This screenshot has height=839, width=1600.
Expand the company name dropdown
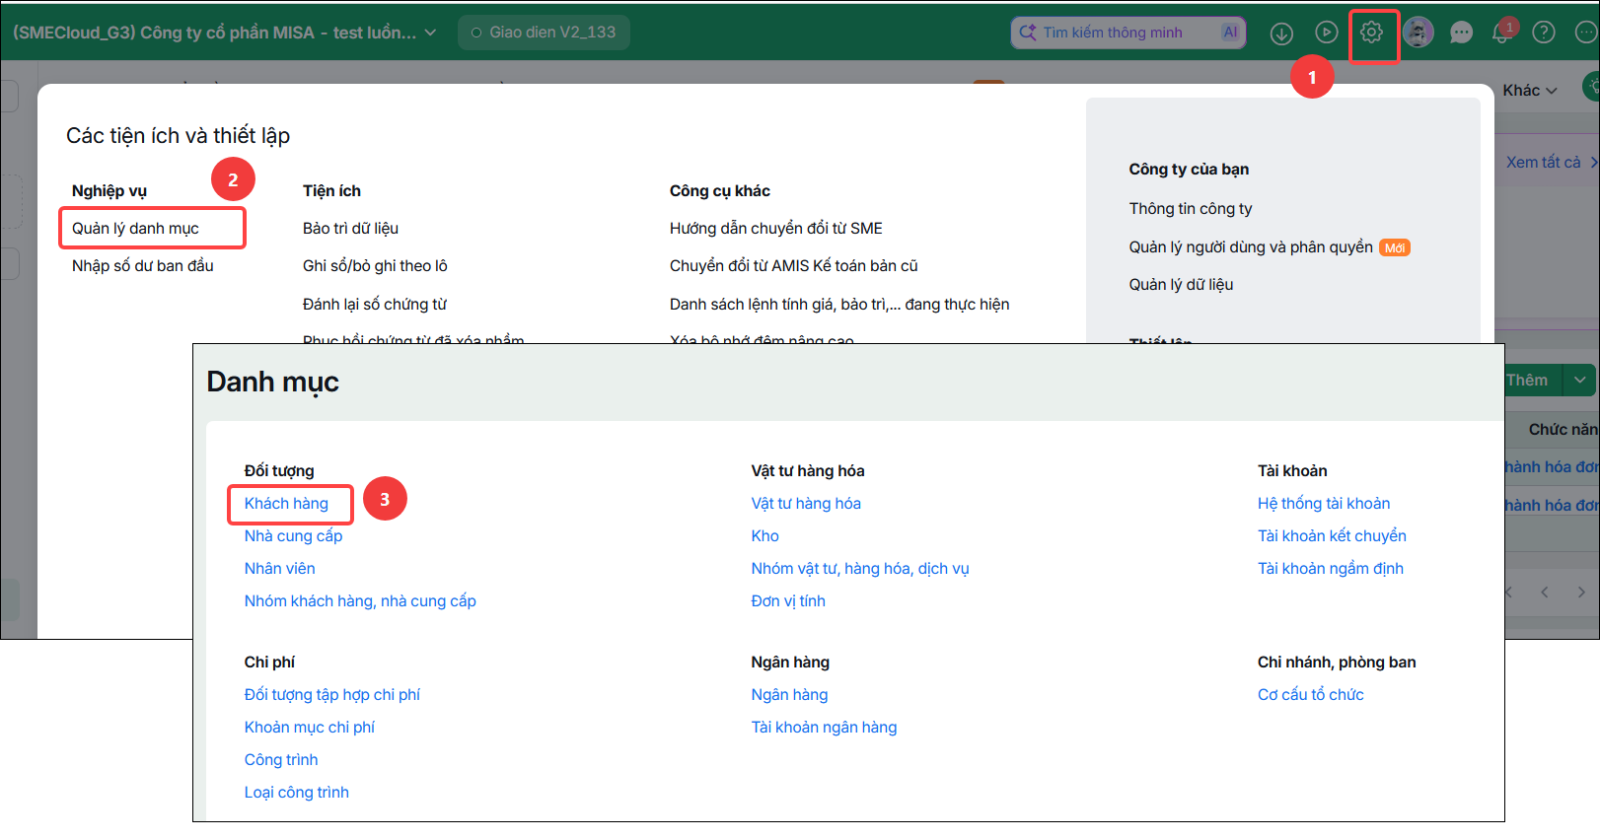pyautogui.click(x=430, y=32)
